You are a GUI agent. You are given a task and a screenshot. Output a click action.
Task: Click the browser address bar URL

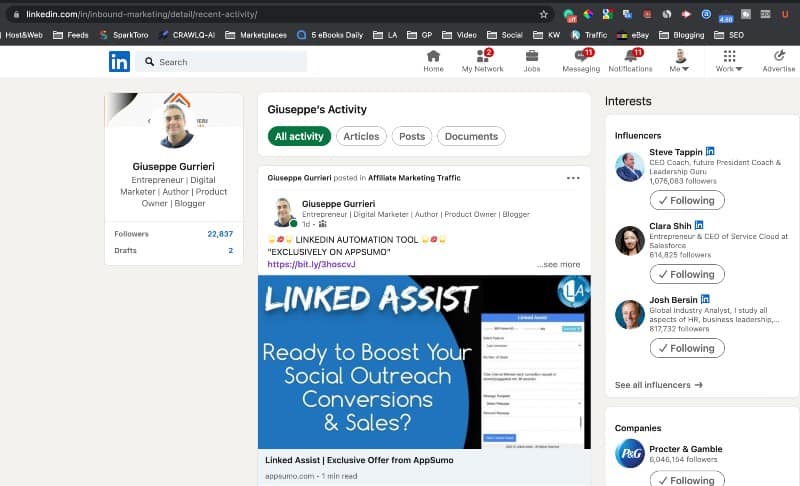pos(142,14)
